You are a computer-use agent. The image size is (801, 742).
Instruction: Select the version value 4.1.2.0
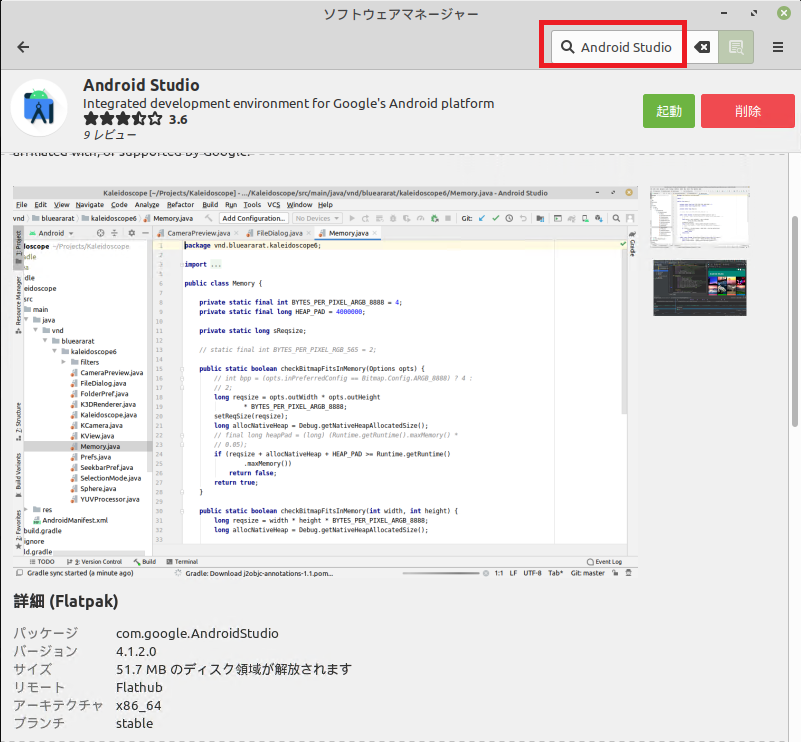[x=136, y=652]
